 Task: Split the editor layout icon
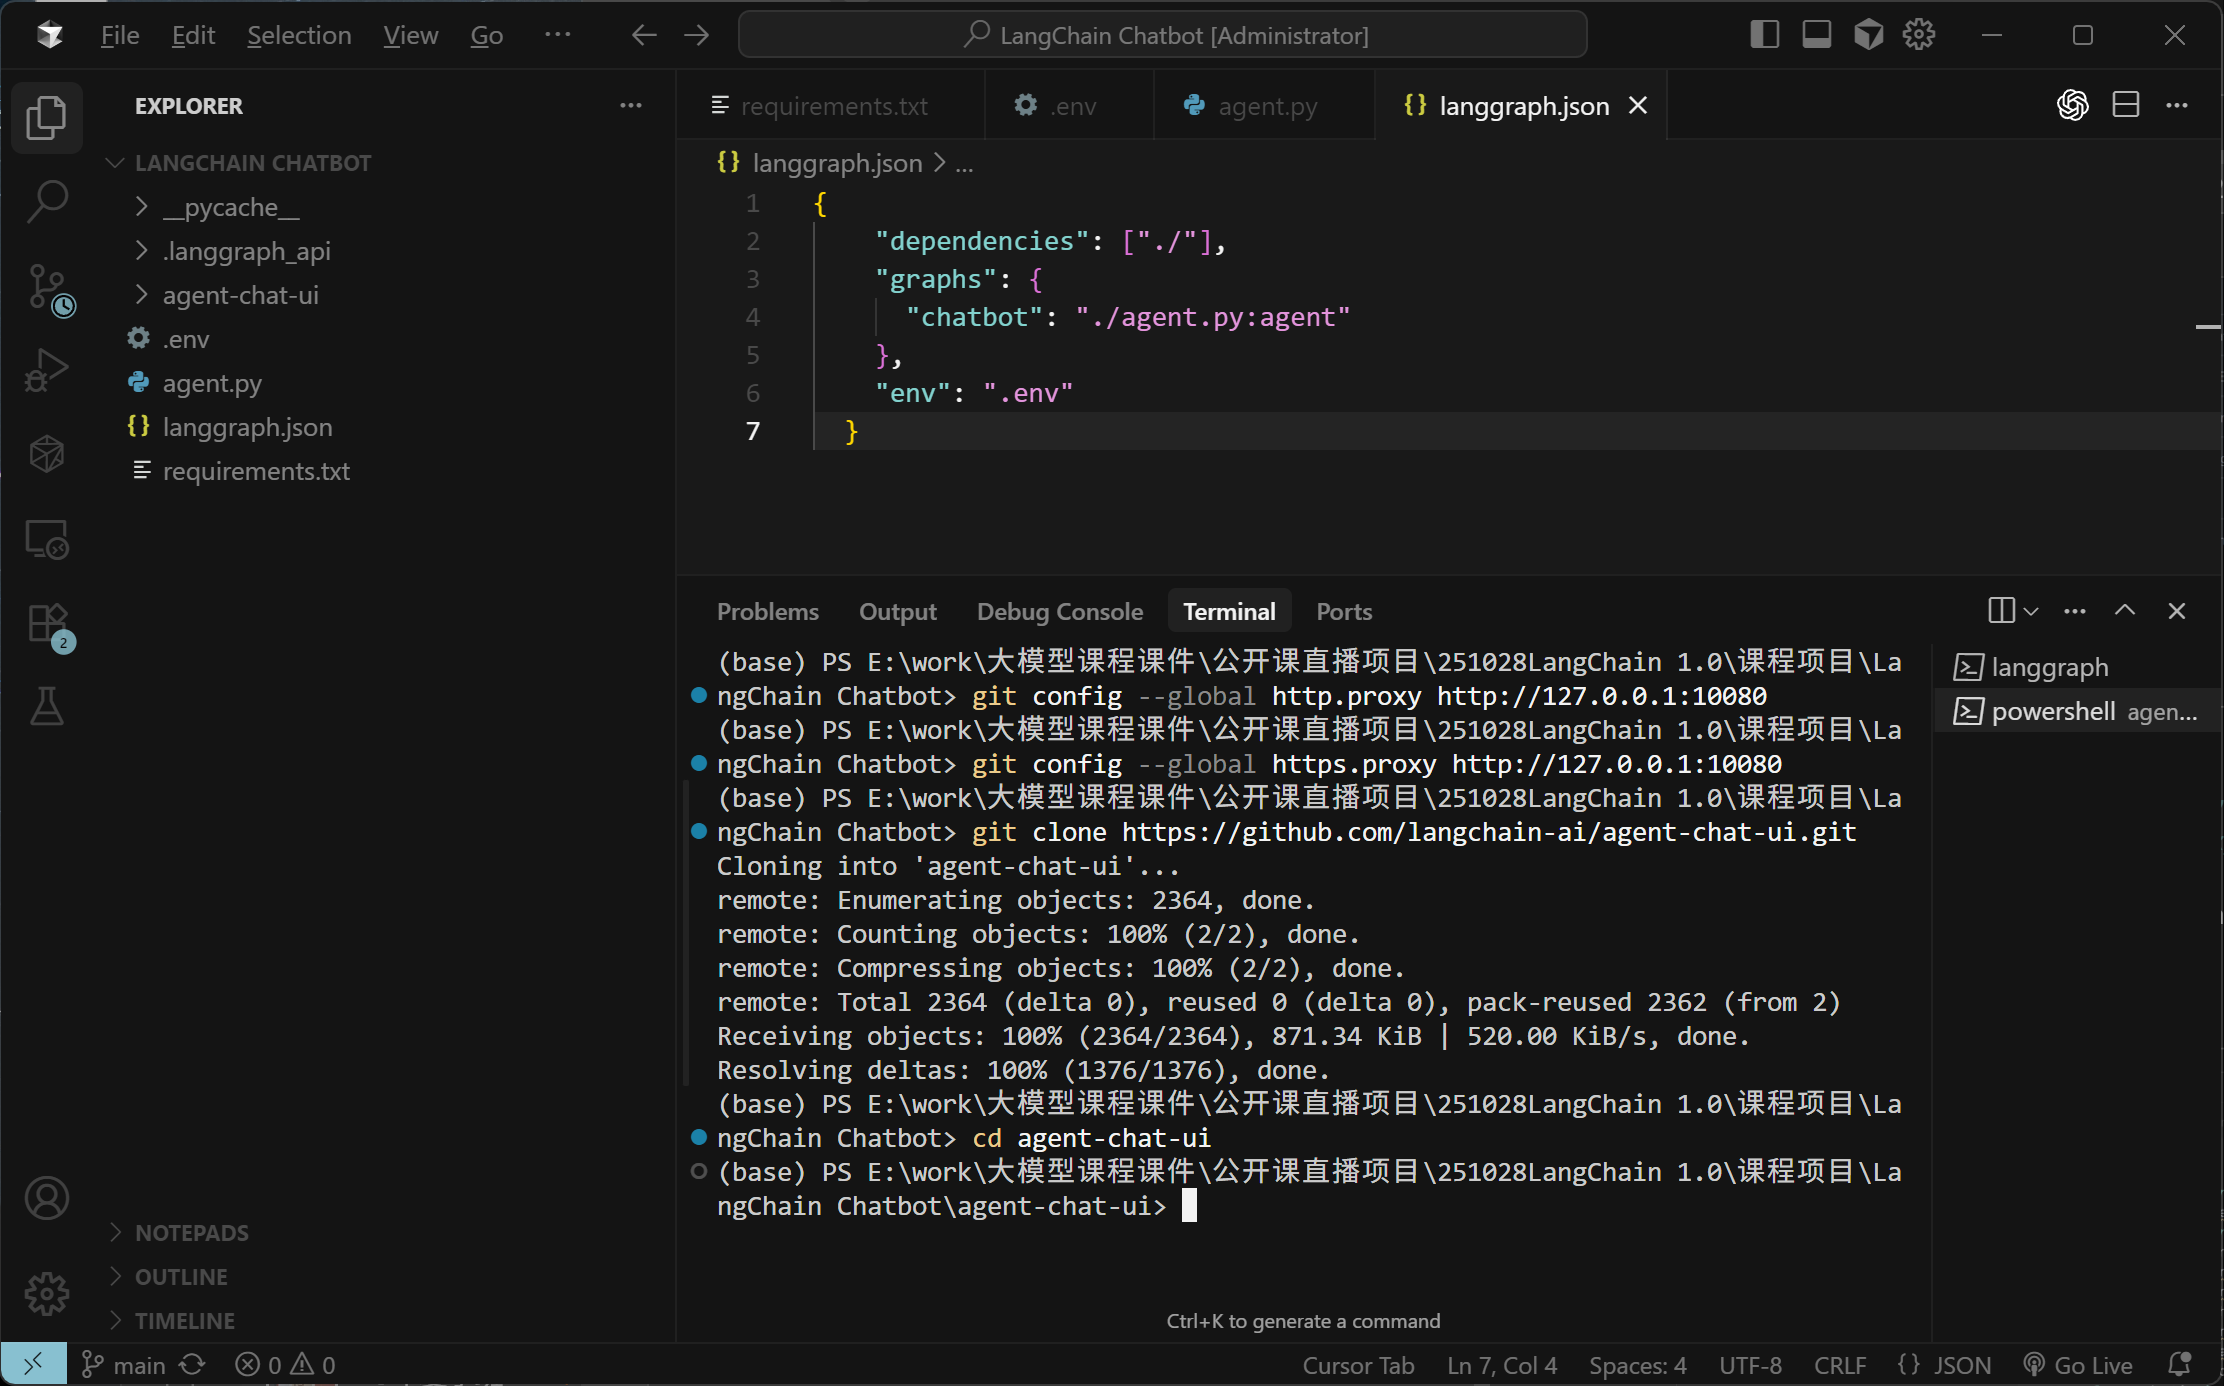click(x=2125, y=105)
